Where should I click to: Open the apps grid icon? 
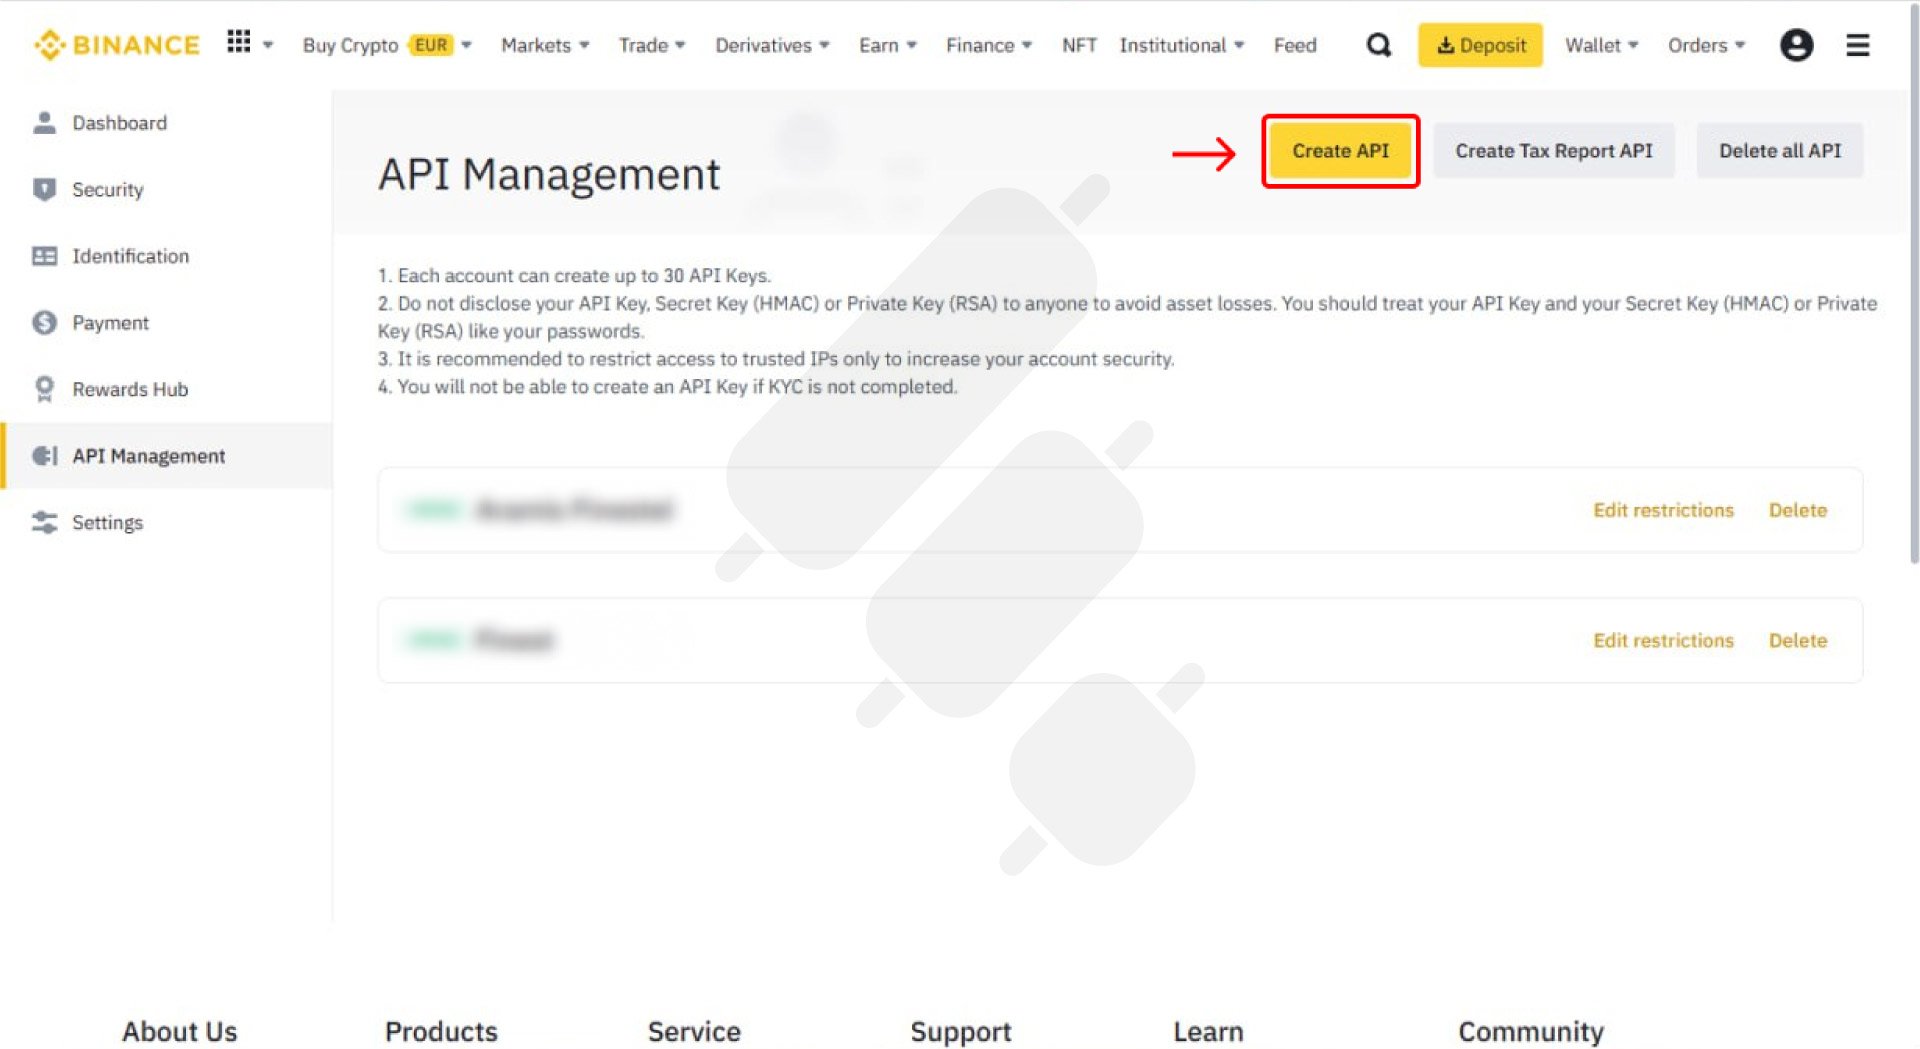(238, 41)
